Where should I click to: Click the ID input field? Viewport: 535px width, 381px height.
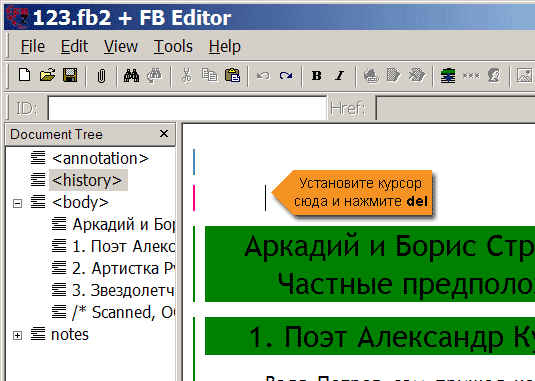tap(187, 108)
